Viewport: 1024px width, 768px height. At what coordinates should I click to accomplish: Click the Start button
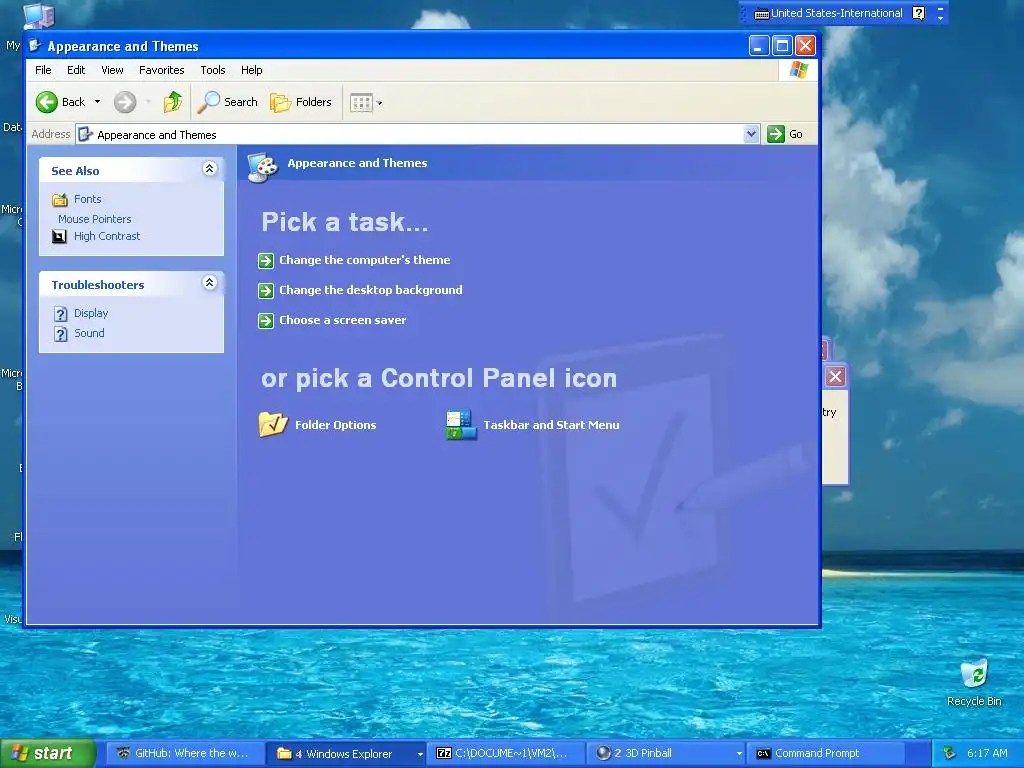(x=48, y=753)
